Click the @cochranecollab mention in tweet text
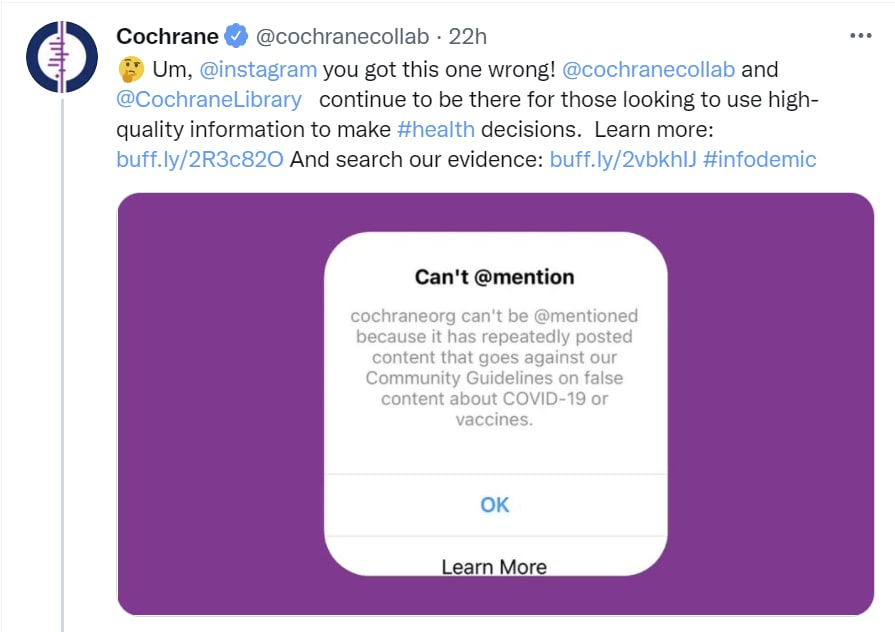Screen dimensions: 895x632 (x=649, y=70)
